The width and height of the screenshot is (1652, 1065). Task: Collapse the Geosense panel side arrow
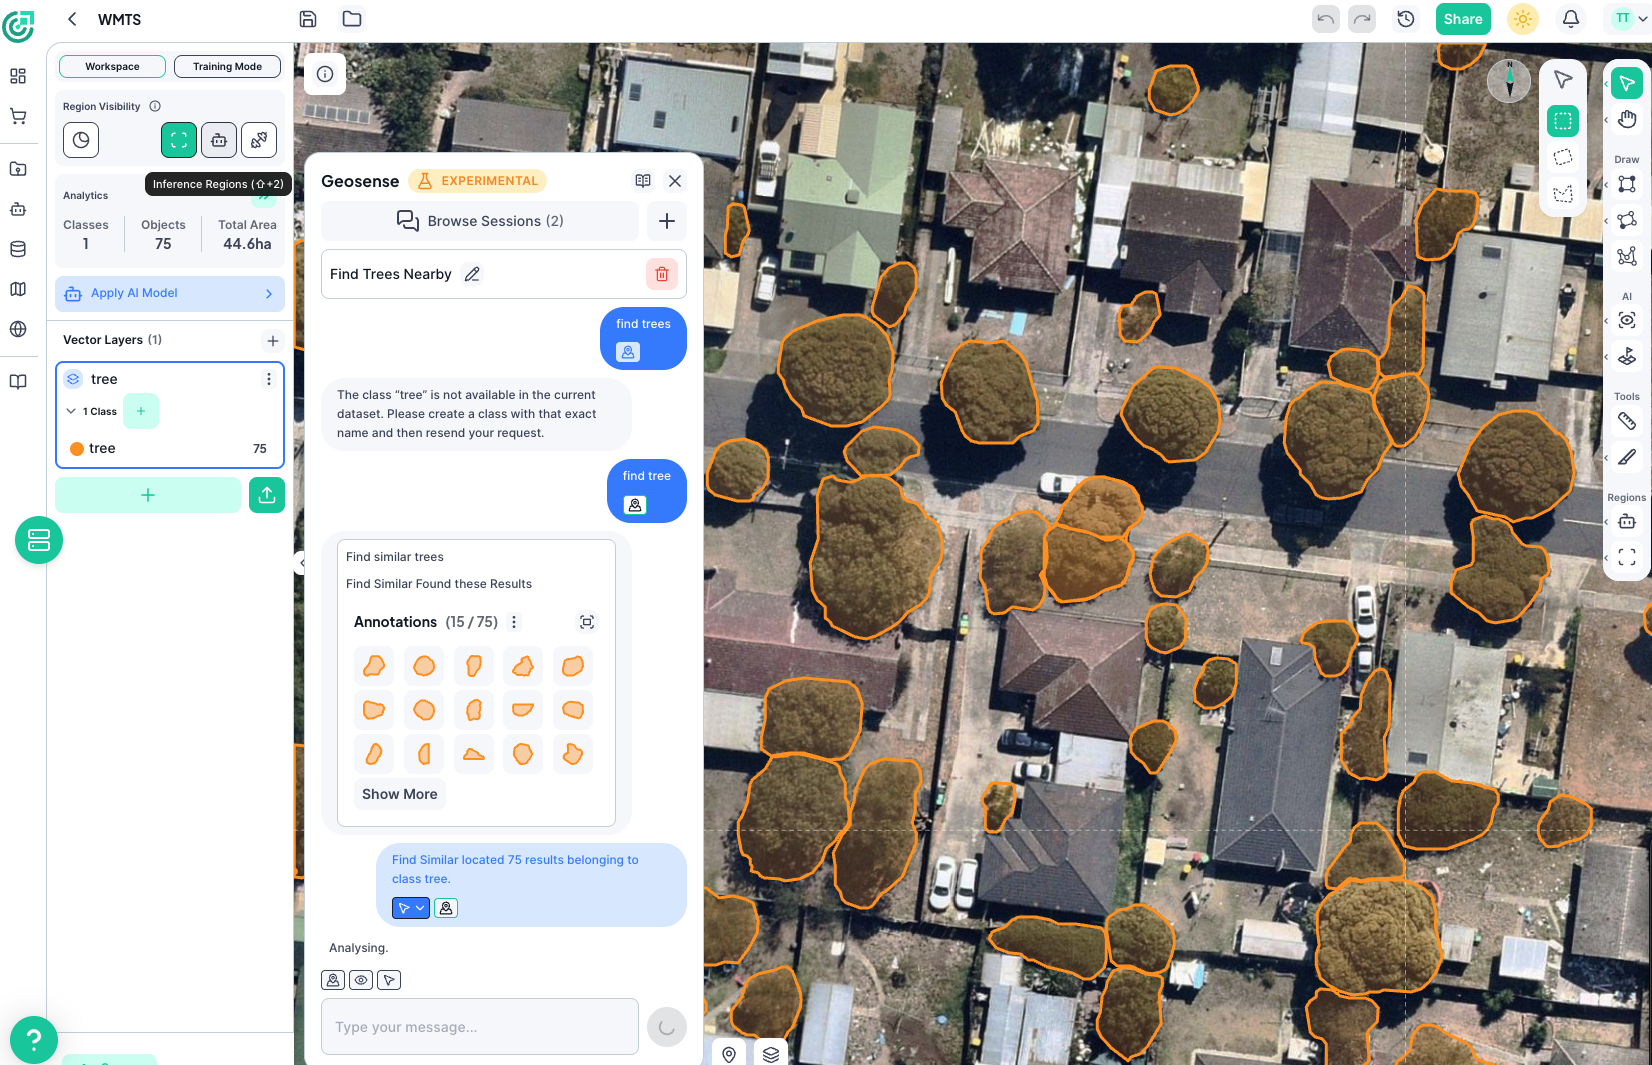pos(300,562)
